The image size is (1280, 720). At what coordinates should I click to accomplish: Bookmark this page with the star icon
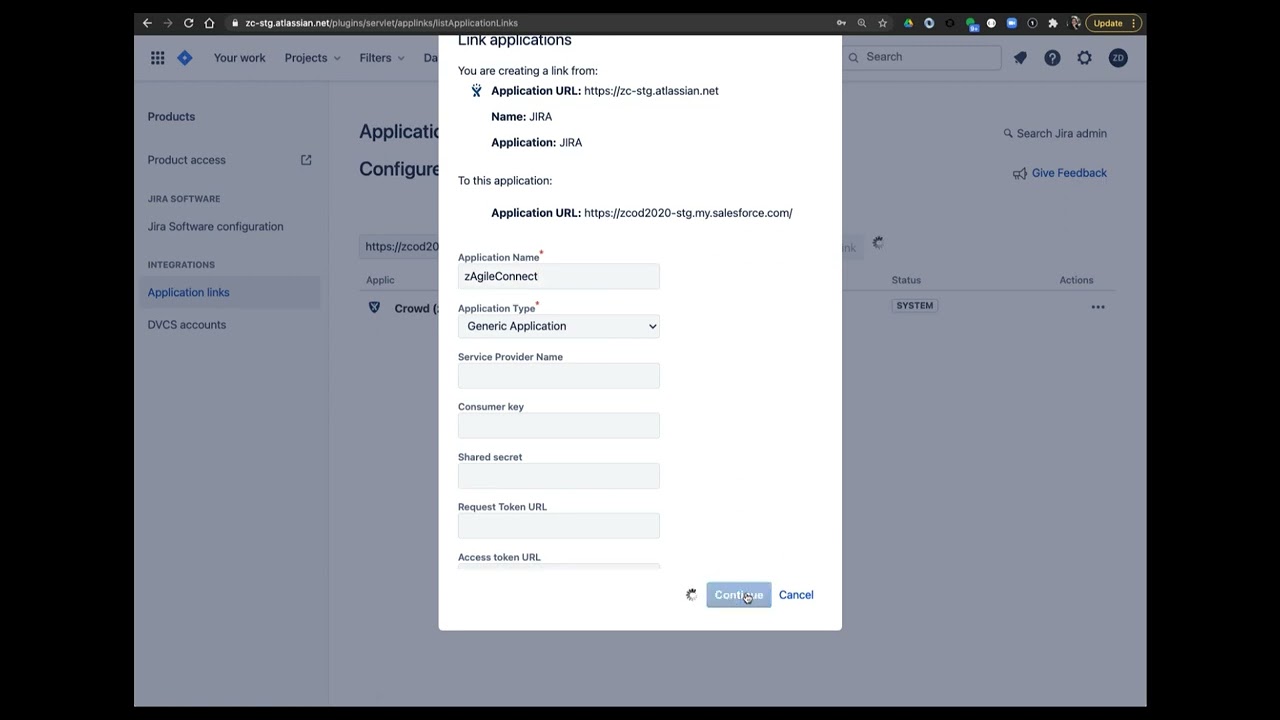click(882, 23)
